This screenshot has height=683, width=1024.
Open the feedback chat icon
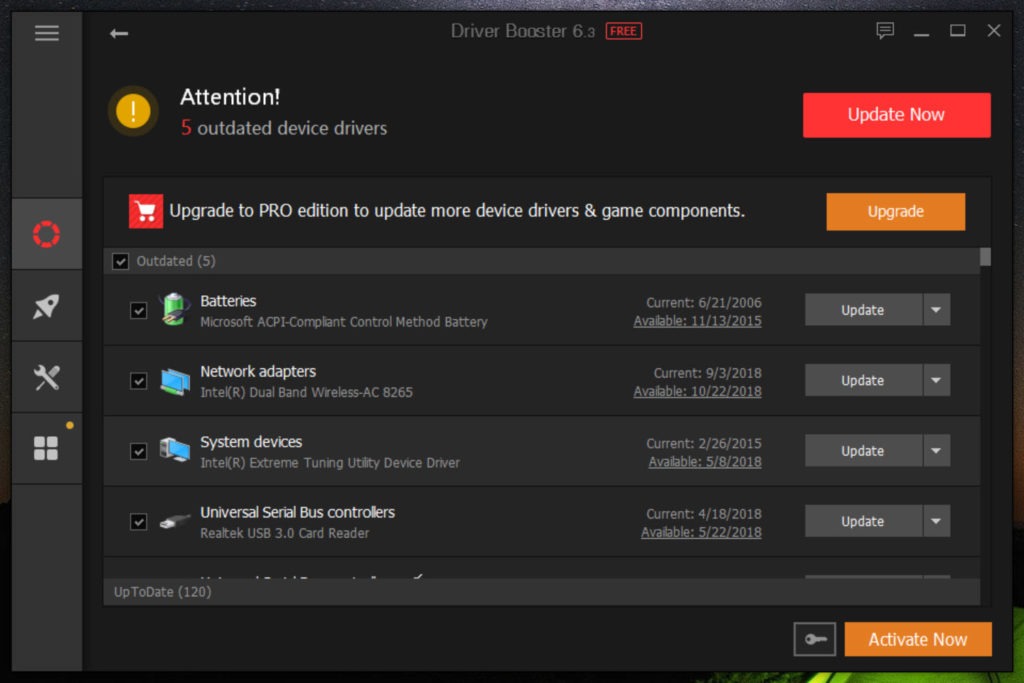point(885,31)
